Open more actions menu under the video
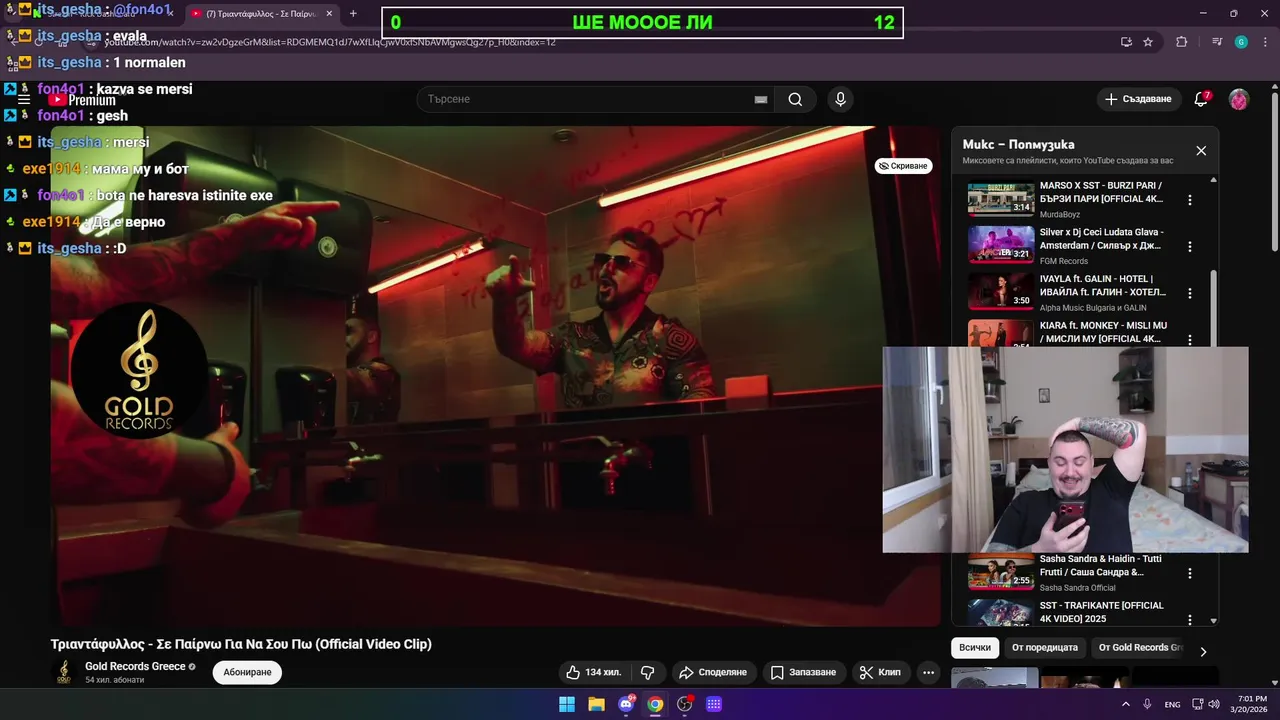 click(928, 672)
